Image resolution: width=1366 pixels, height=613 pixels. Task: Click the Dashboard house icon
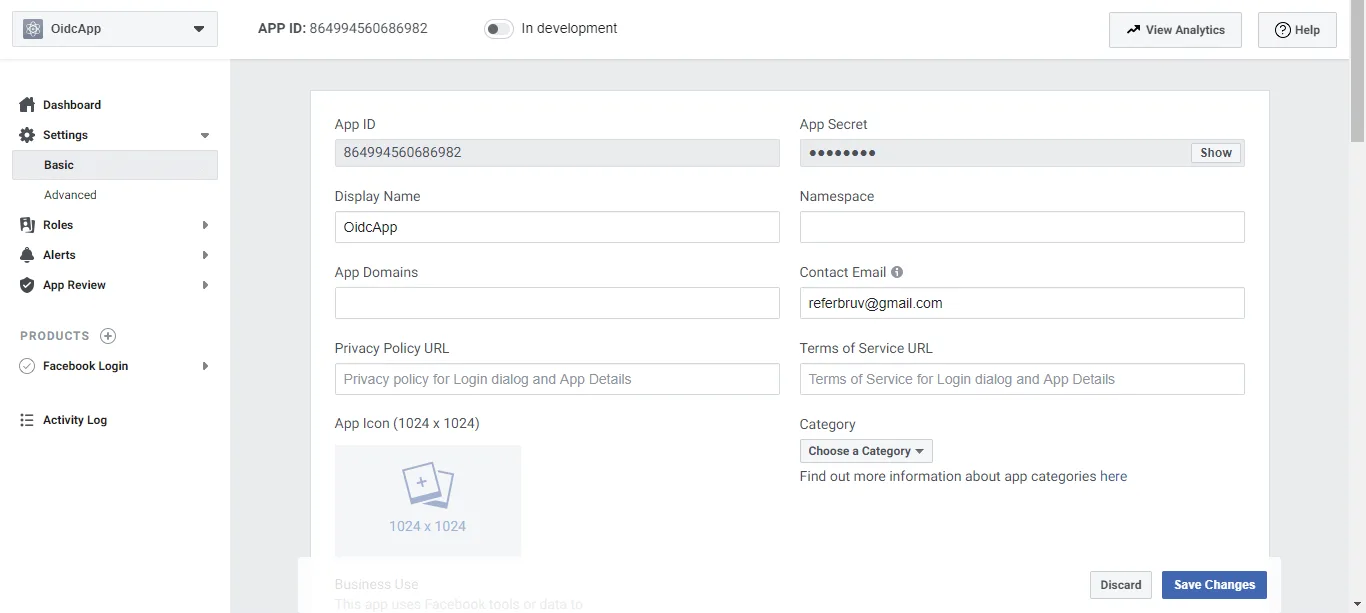click(27, 105)
